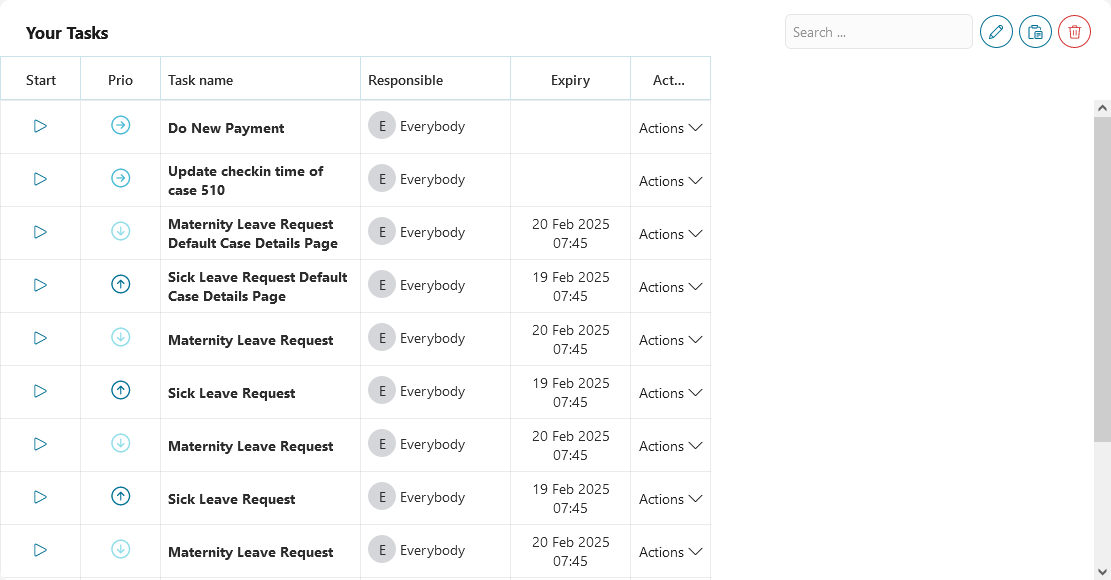This screenshot has height=580, width=1111.
Task: Open Maternity Leave Request Default Case Details Page name
Action: (253, 234)
